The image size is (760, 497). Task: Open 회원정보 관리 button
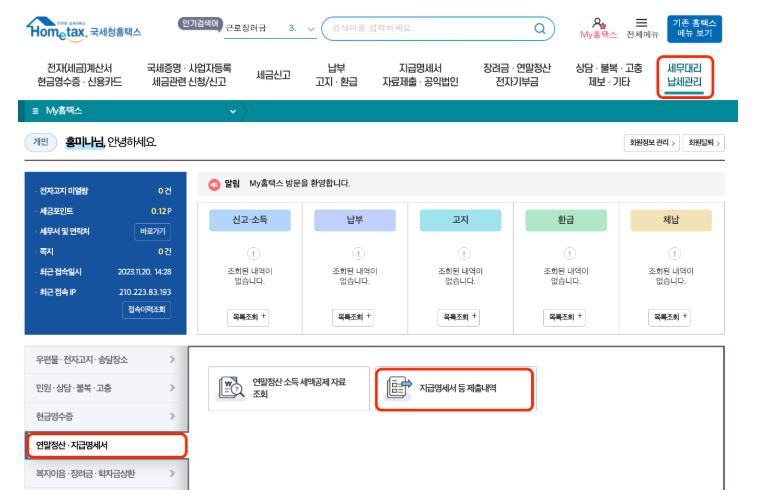651,143
